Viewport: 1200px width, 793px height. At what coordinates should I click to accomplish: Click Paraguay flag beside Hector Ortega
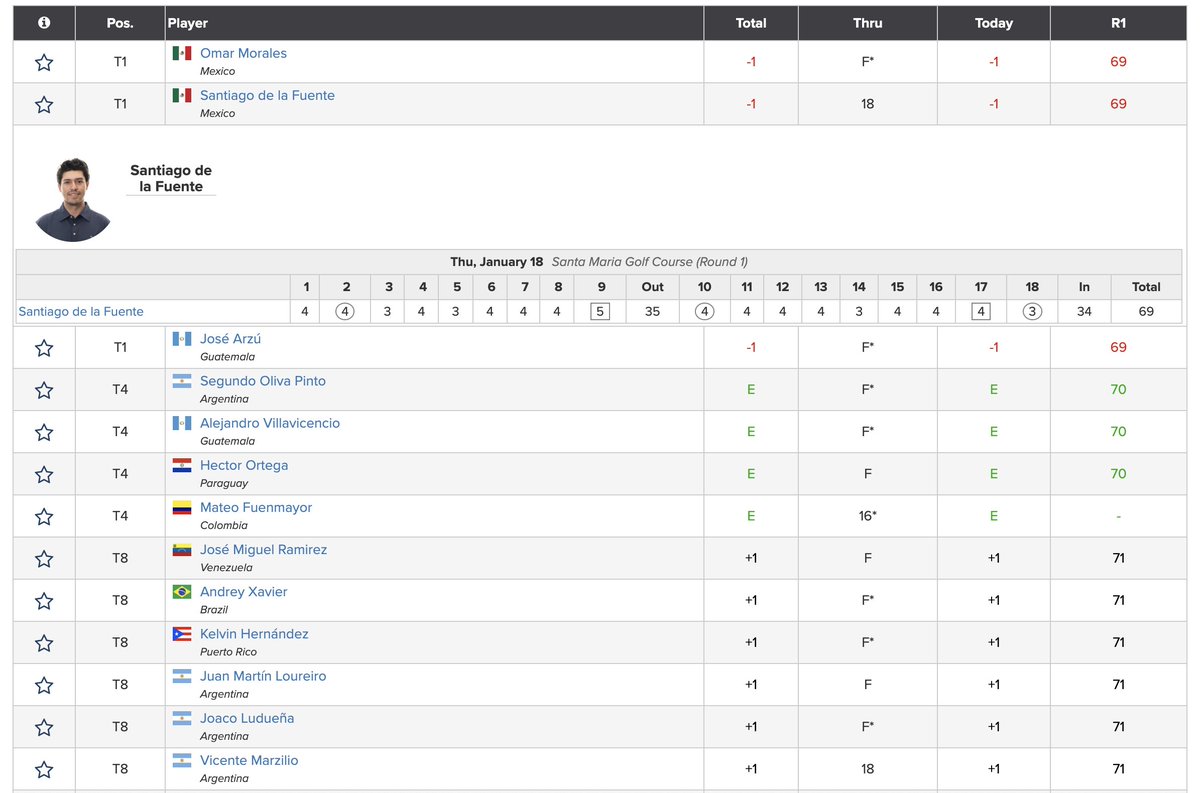click(x=181, y=465)
